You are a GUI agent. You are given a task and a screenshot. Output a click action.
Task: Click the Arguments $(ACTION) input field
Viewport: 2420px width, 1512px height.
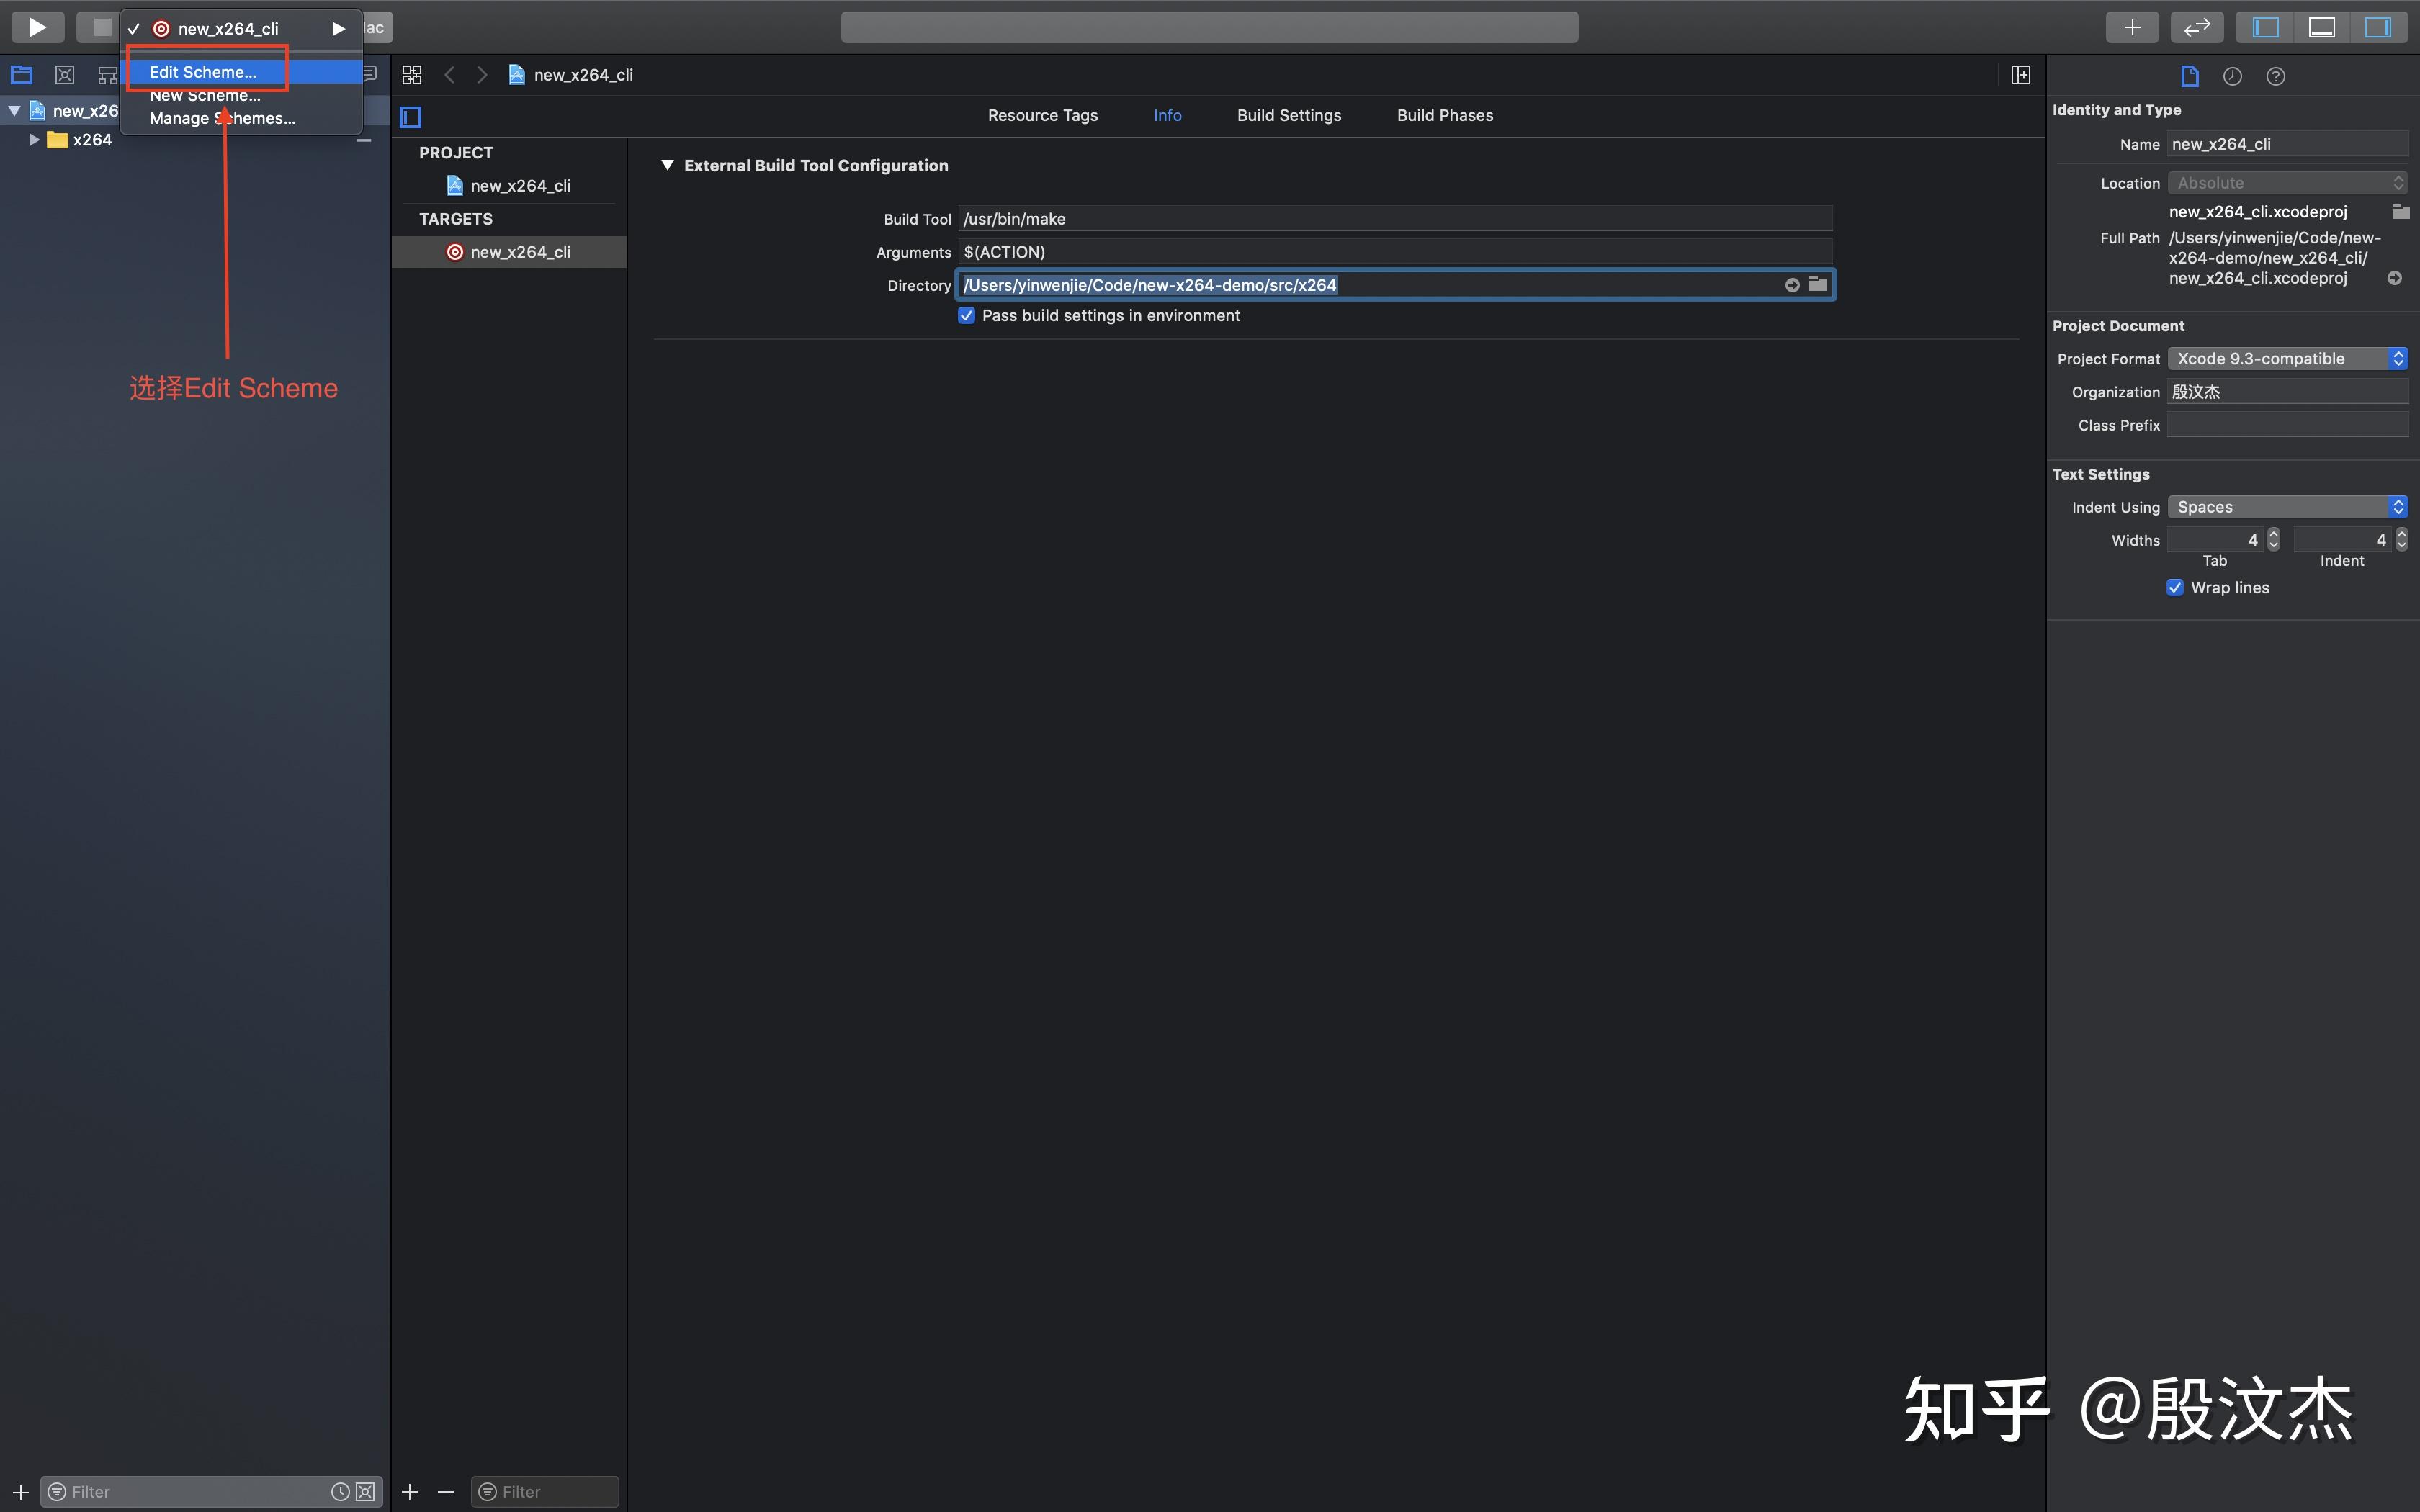pos(1394,252)
